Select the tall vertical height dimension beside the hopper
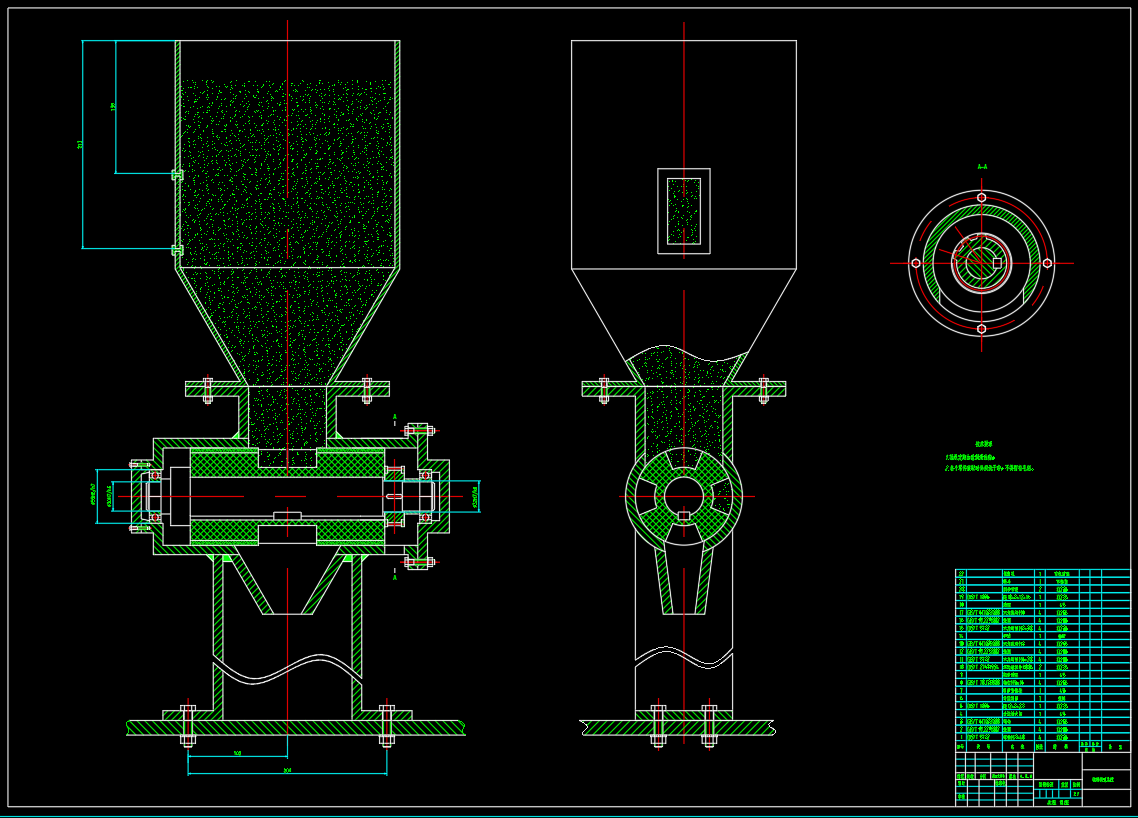 pos(82,145)
